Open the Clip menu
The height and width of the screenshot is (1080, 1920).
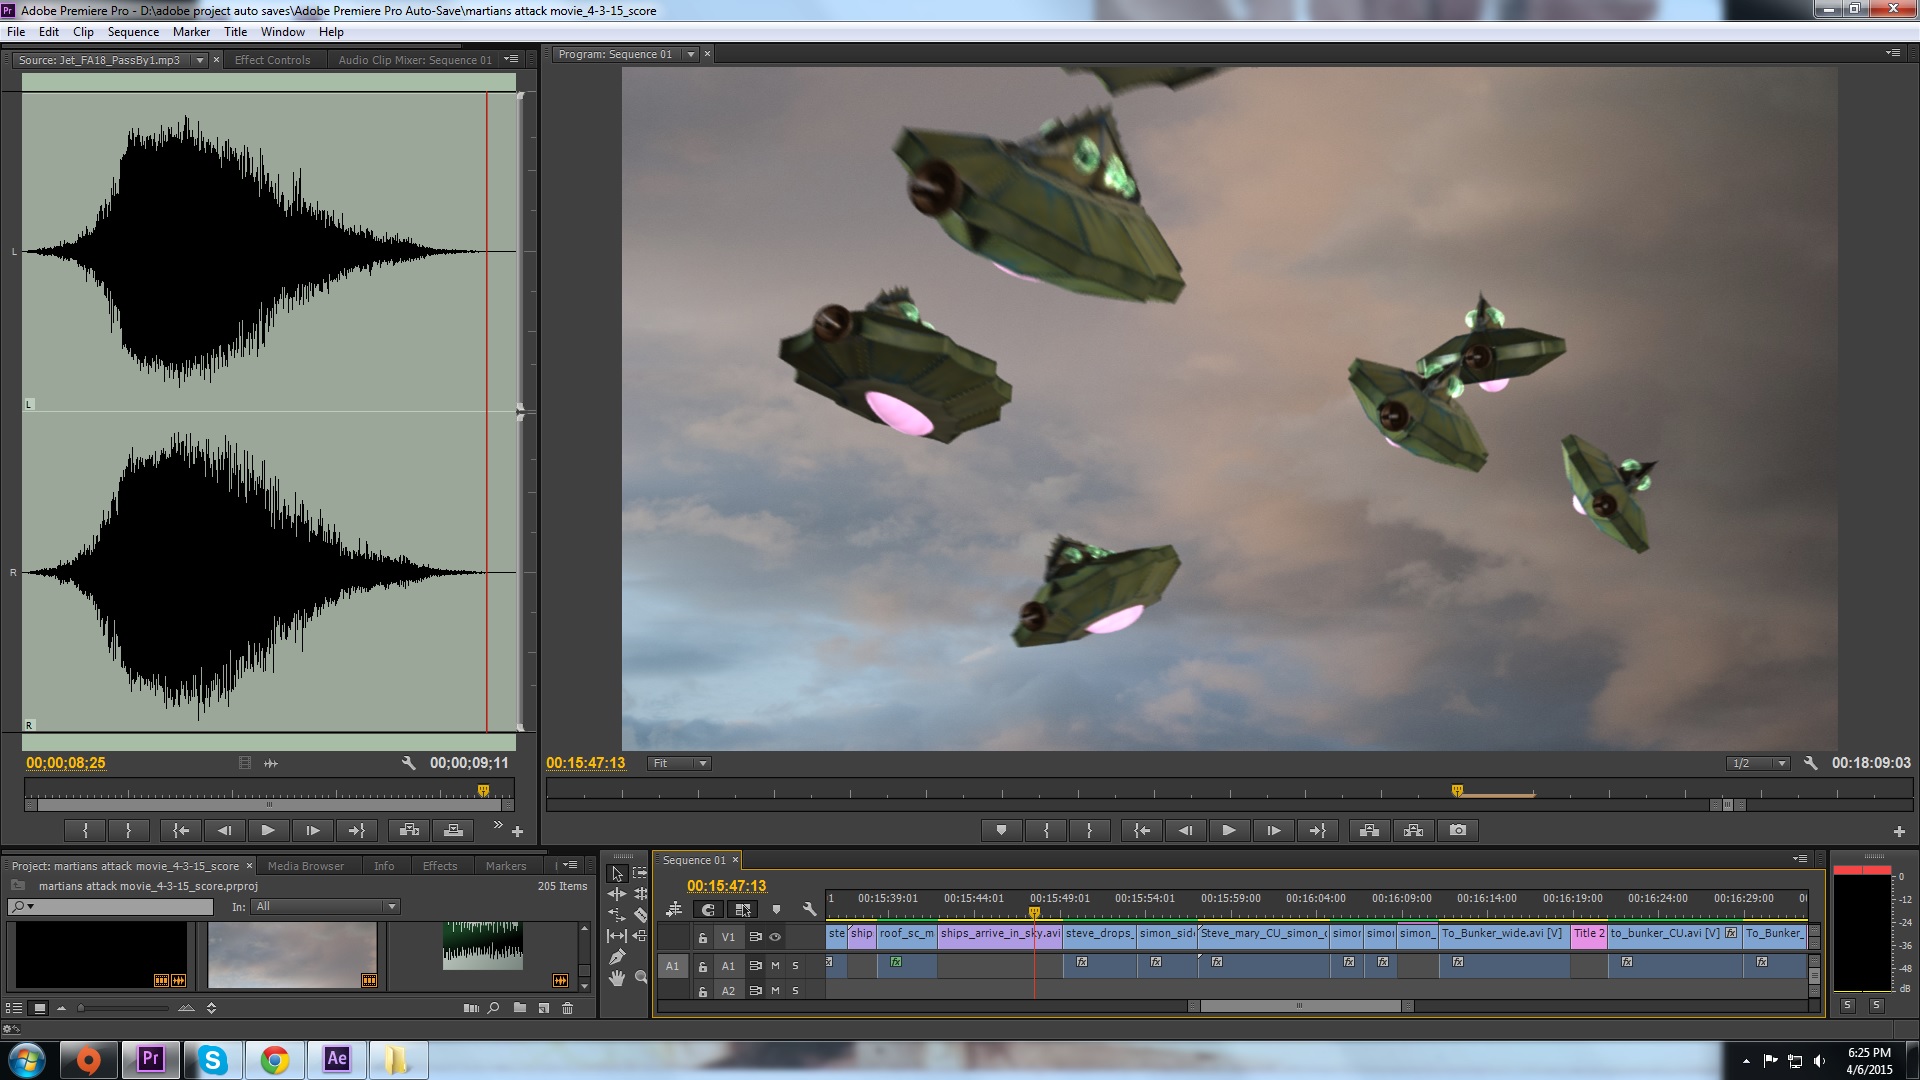(x=83, y=32)
